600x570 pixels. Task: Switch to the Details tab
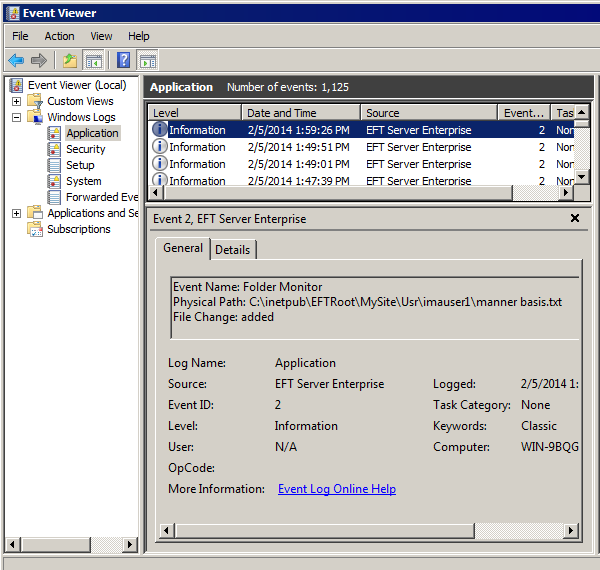(x=233, y=249)
